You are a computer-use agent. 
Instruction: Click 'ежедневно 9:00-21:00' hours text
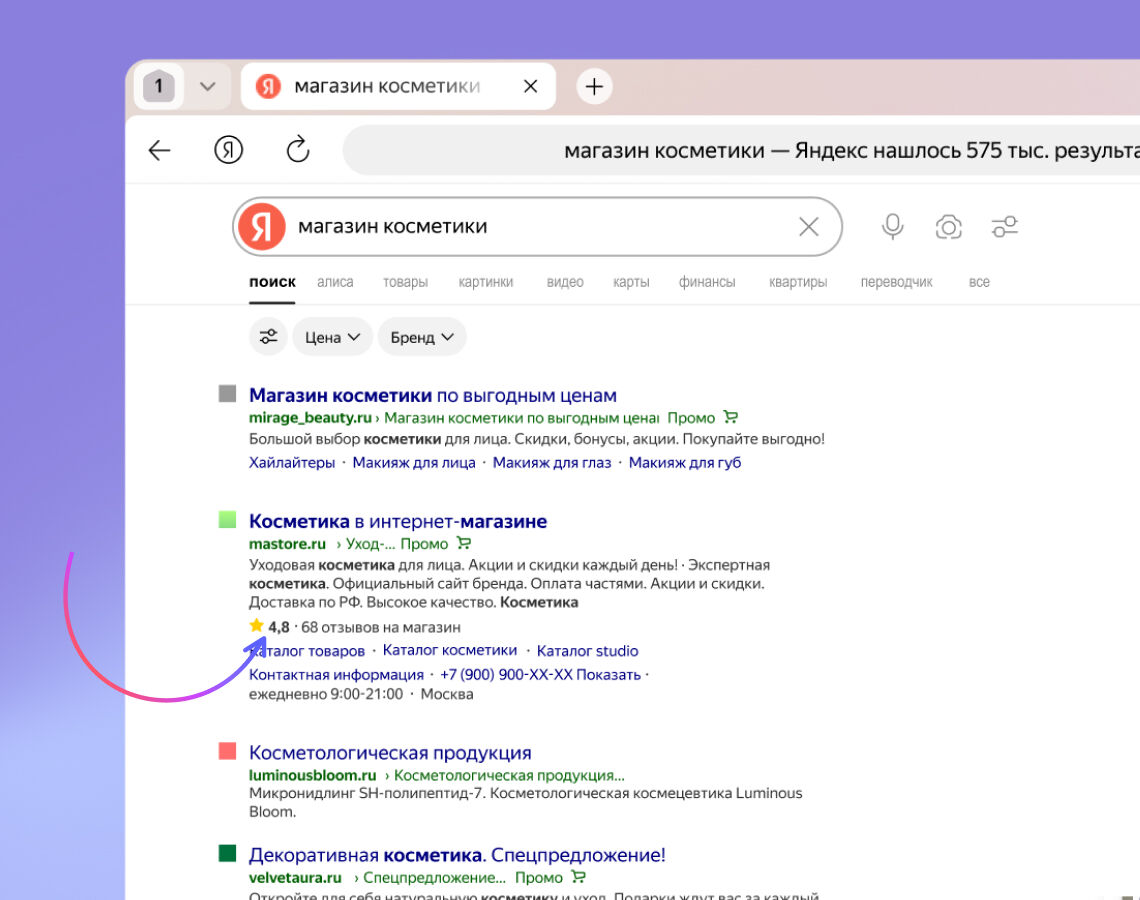(326, 694)
